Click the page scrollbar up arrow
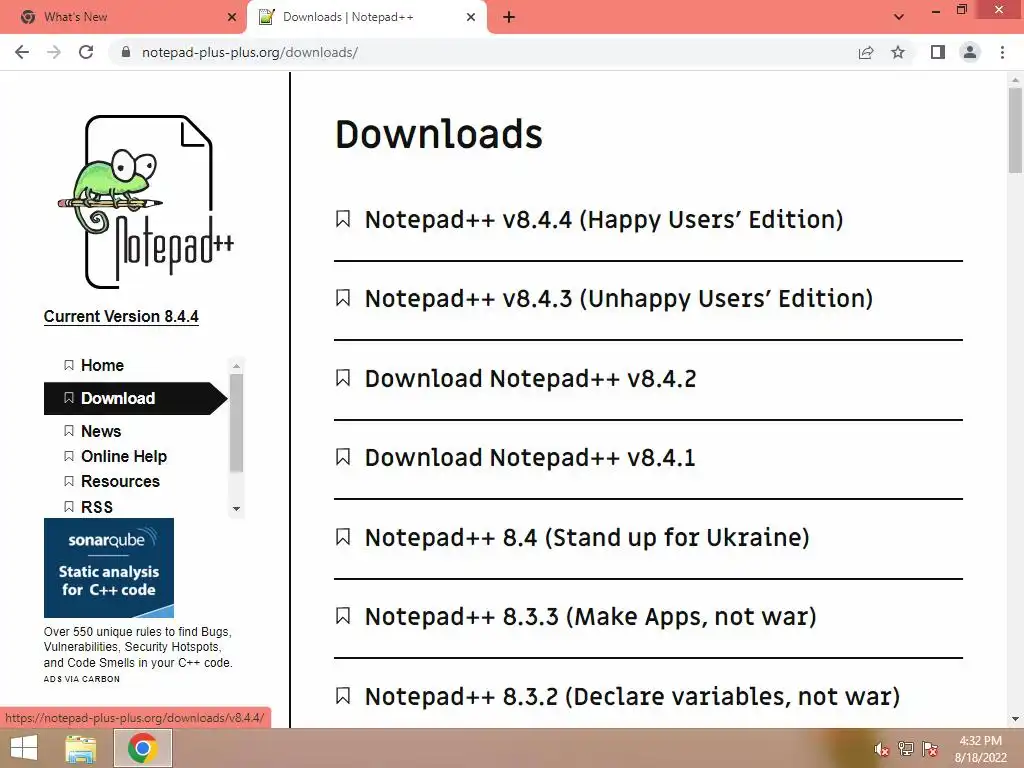Viewport: 1024px width, 768px height. click(x=1015, y=80)
